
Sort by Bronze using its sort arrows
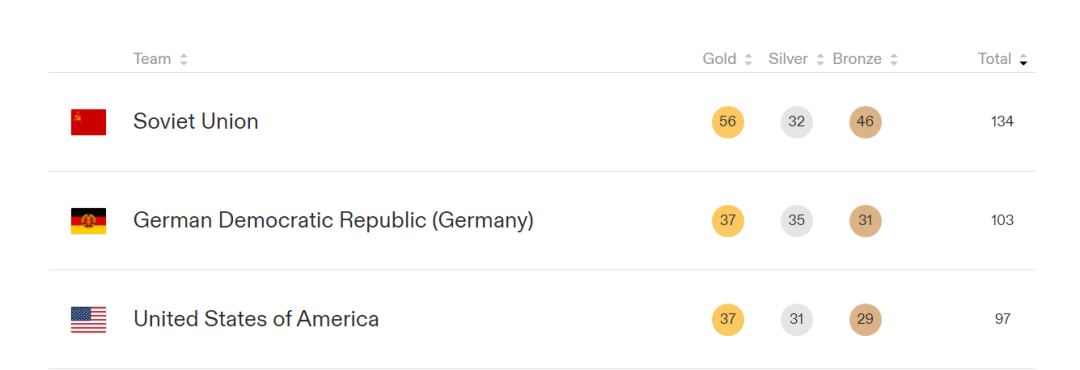[893, 59]
